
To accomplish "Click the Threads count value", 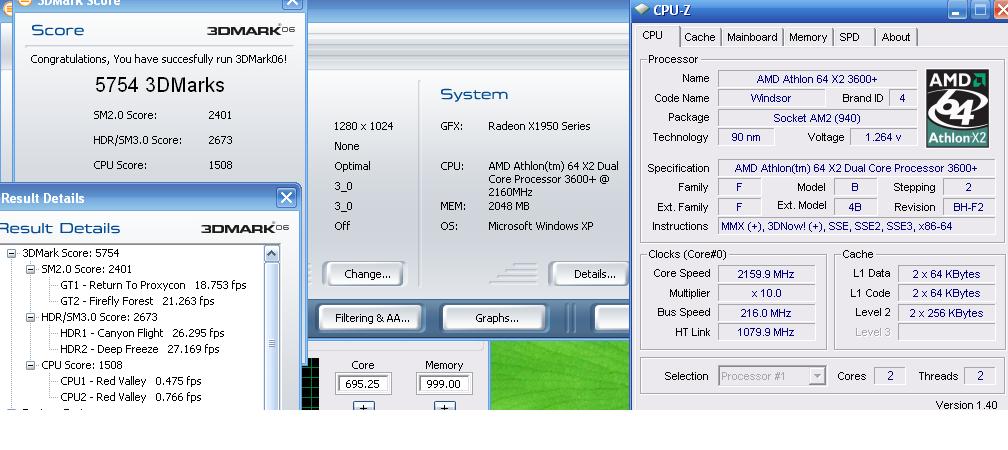I will point(980,376).
